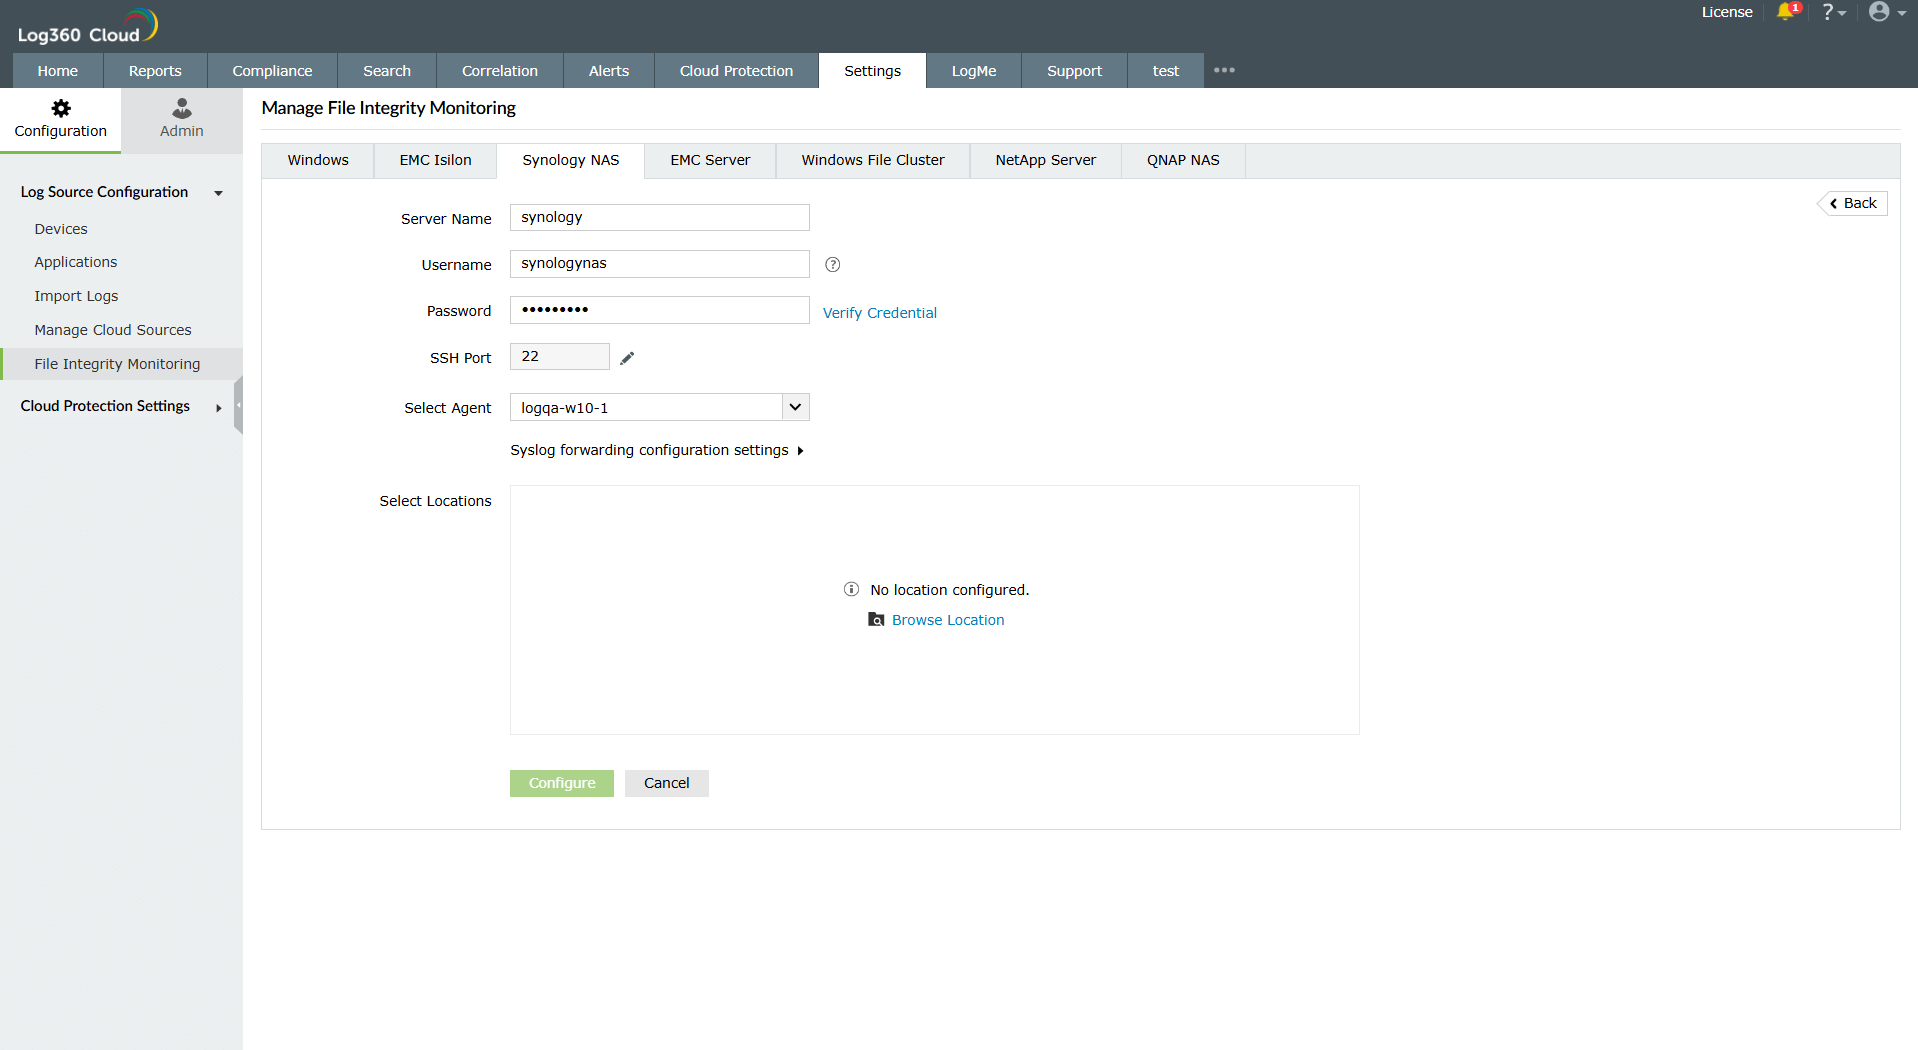1918x1050 pixels.
Task: Open the Windows File Cluster tab
Action: point(873,161)
